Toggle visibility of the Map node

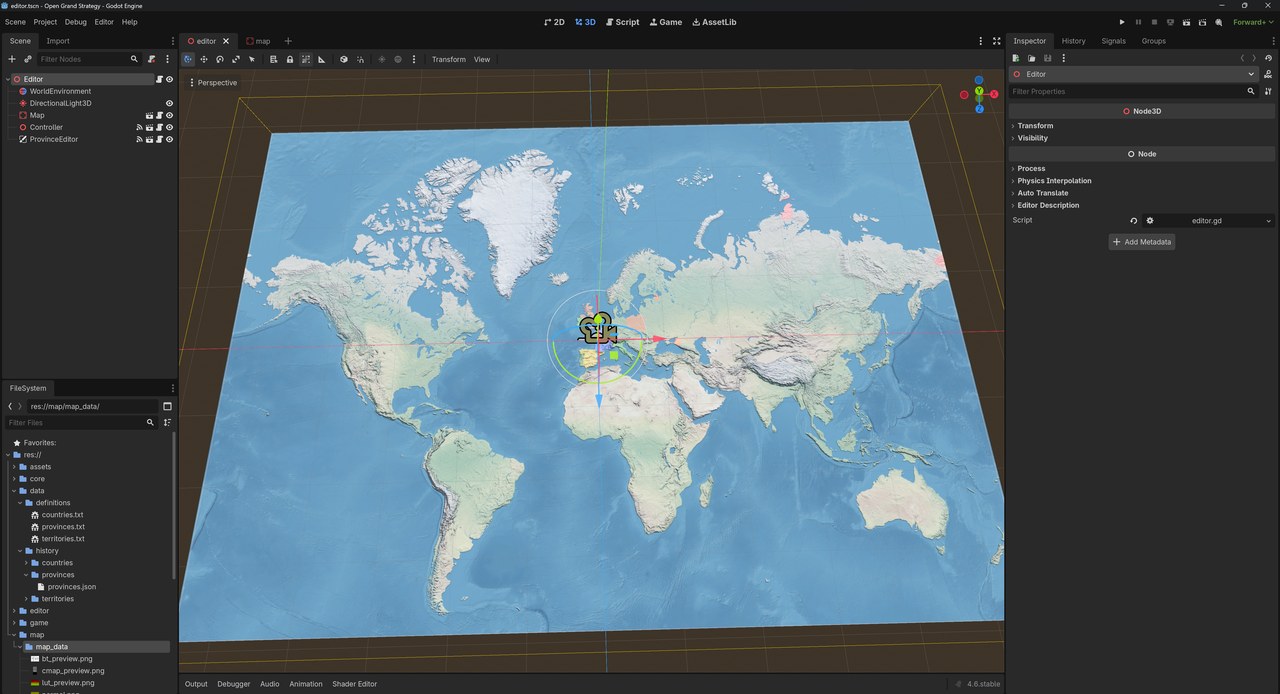click(x=169, y=115)
